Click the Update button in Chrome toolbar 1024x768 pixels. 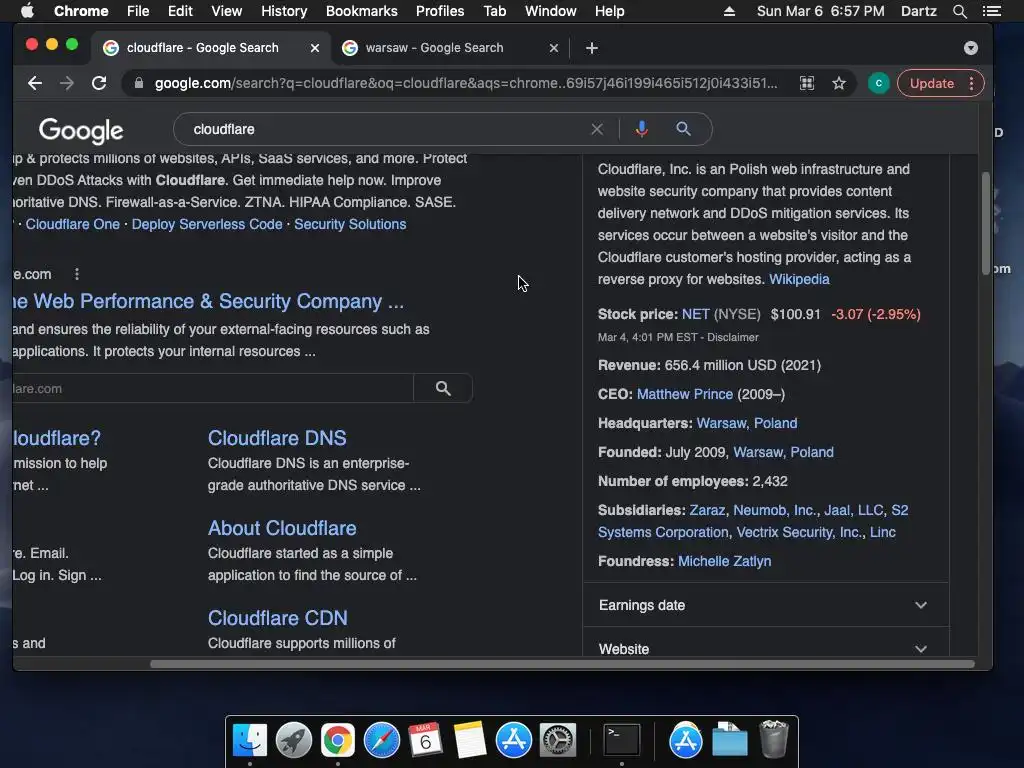pos(932,83)
